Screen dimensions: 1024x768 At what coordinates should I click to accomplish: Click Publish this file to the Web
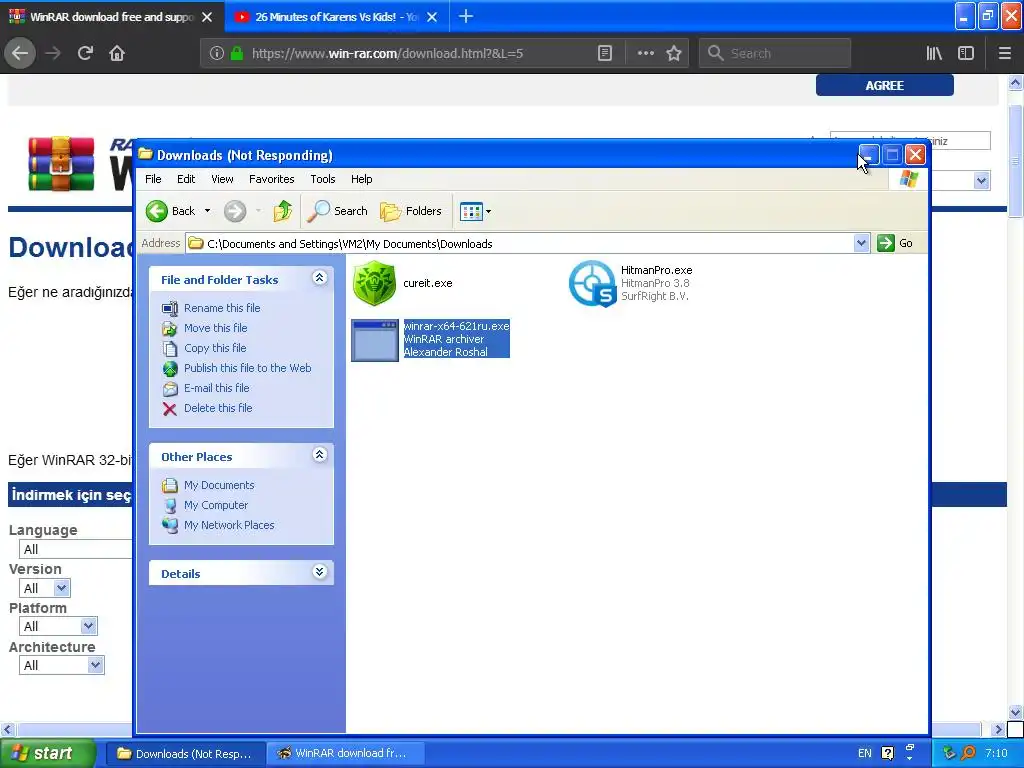click(x=248, y=368)
